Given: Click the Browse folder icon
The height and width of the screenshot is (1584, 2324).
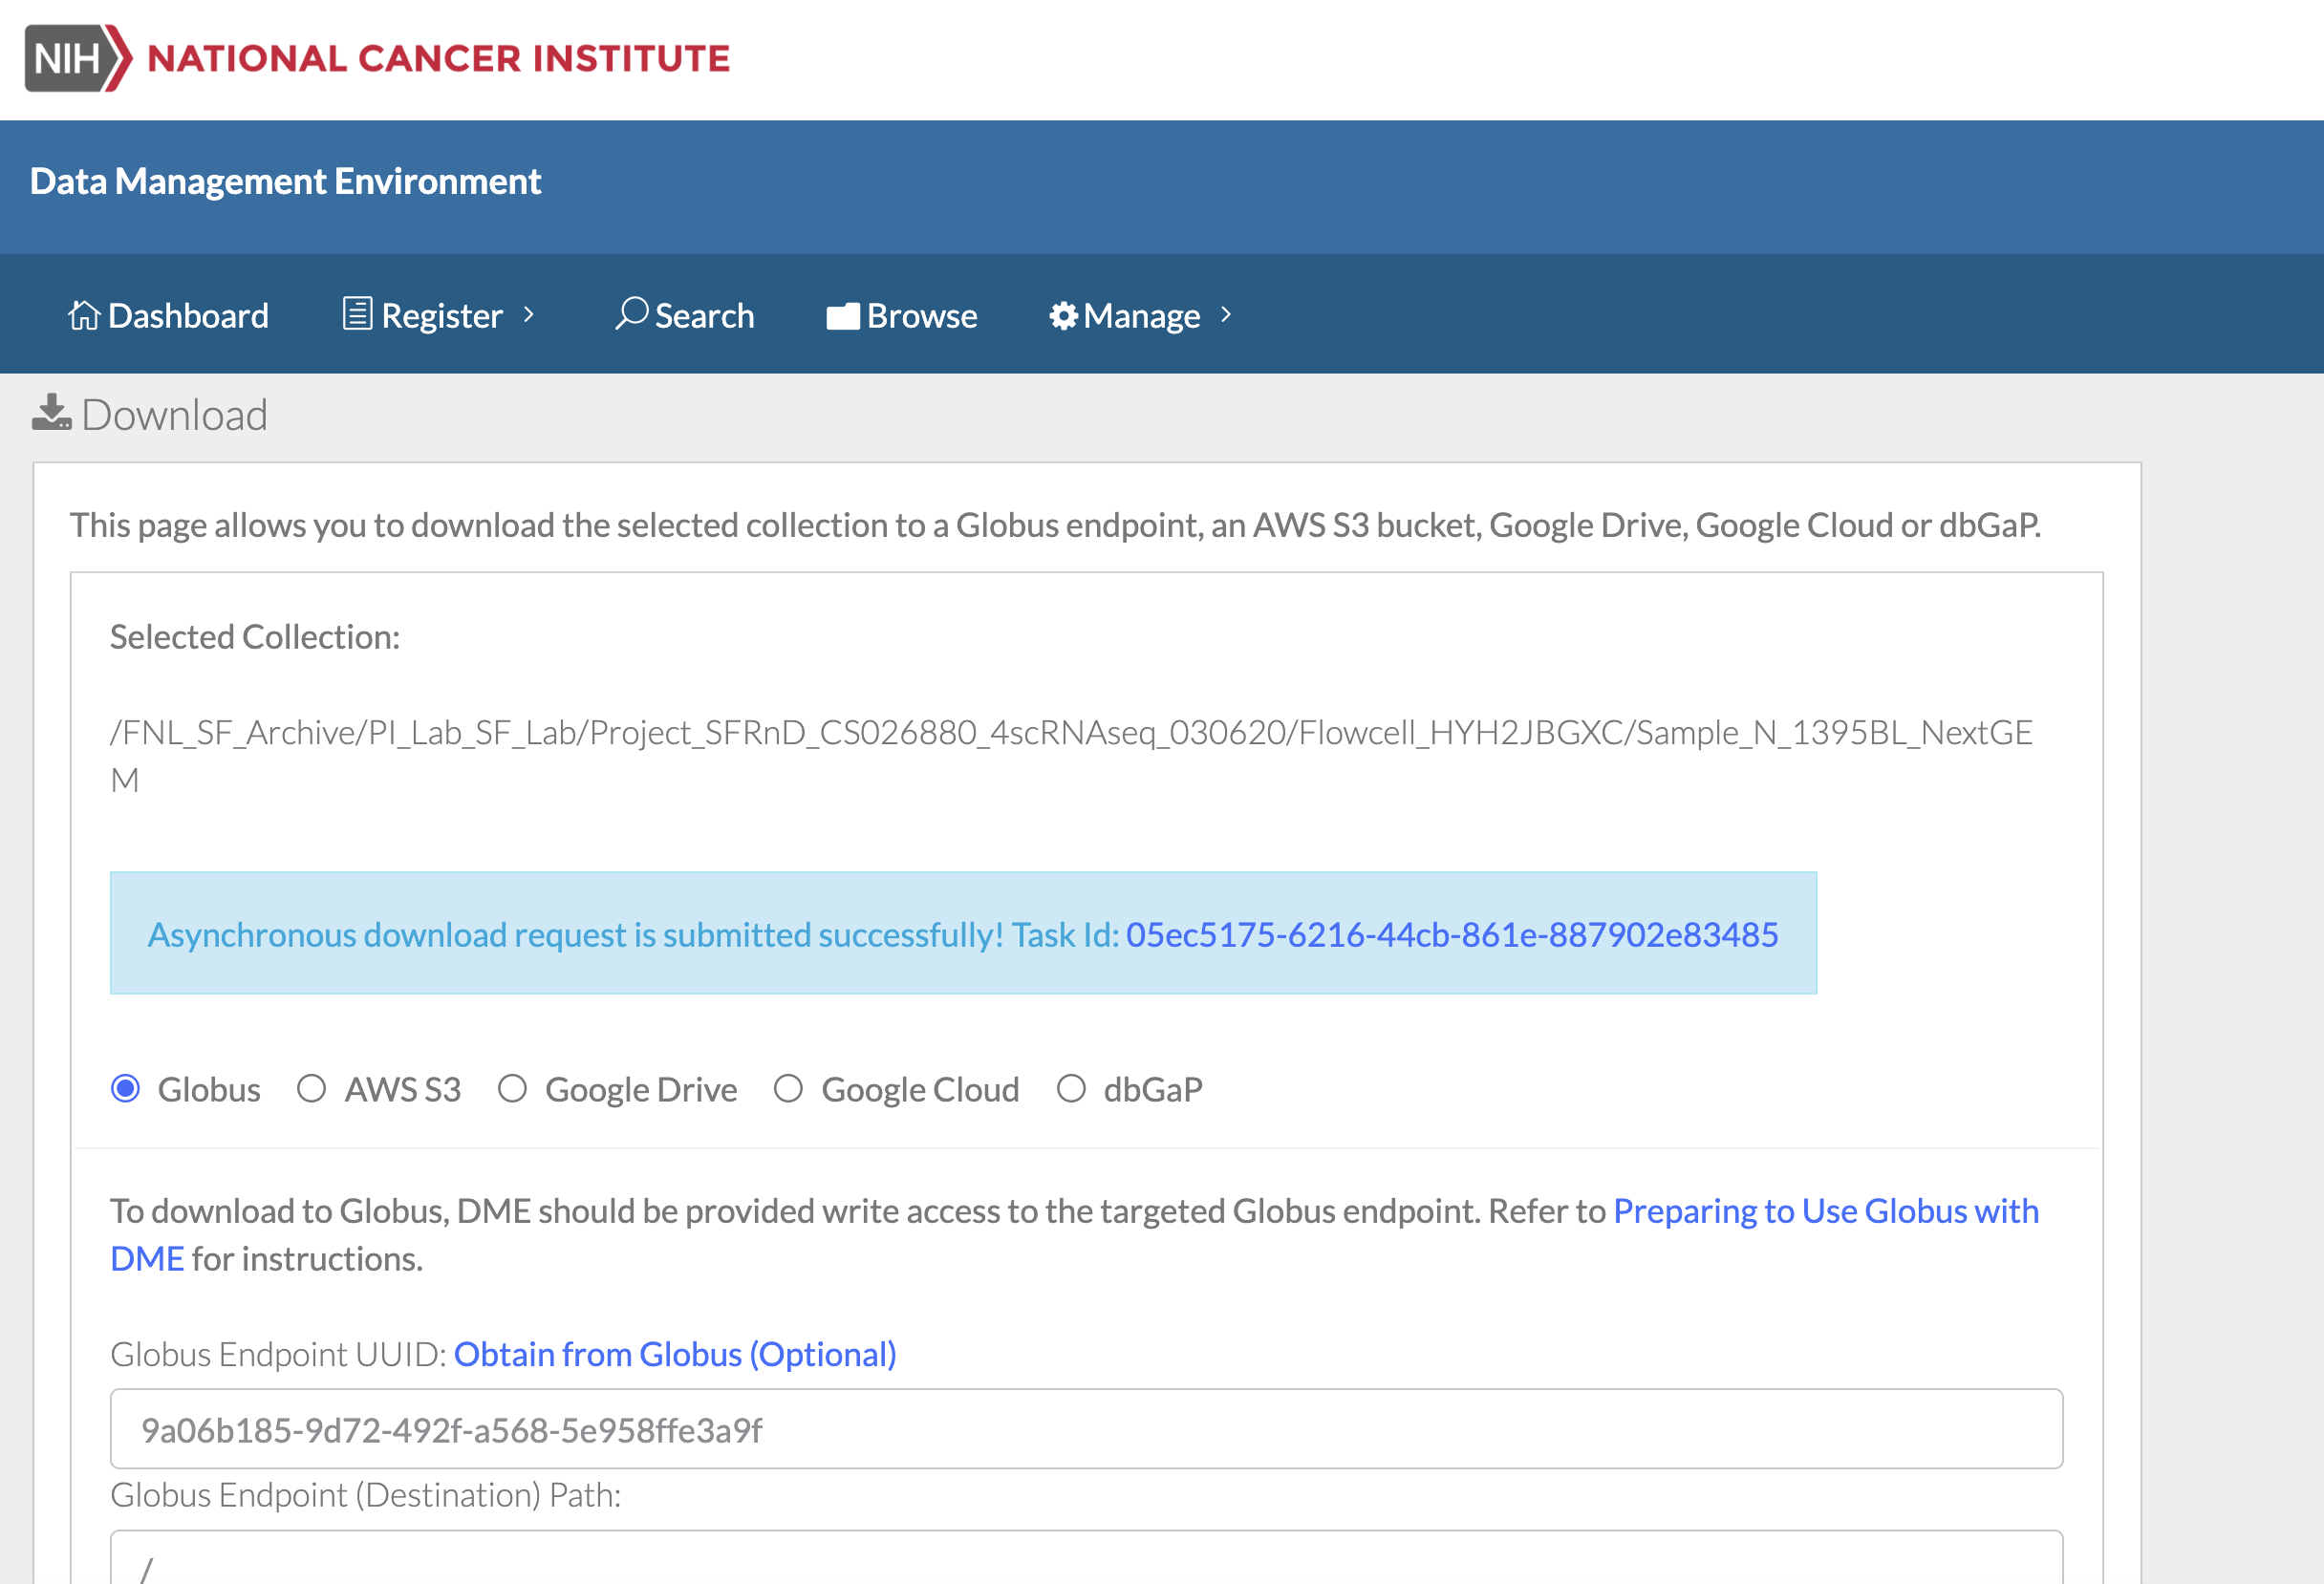Looking at the screenshot, I should [843, 316].
